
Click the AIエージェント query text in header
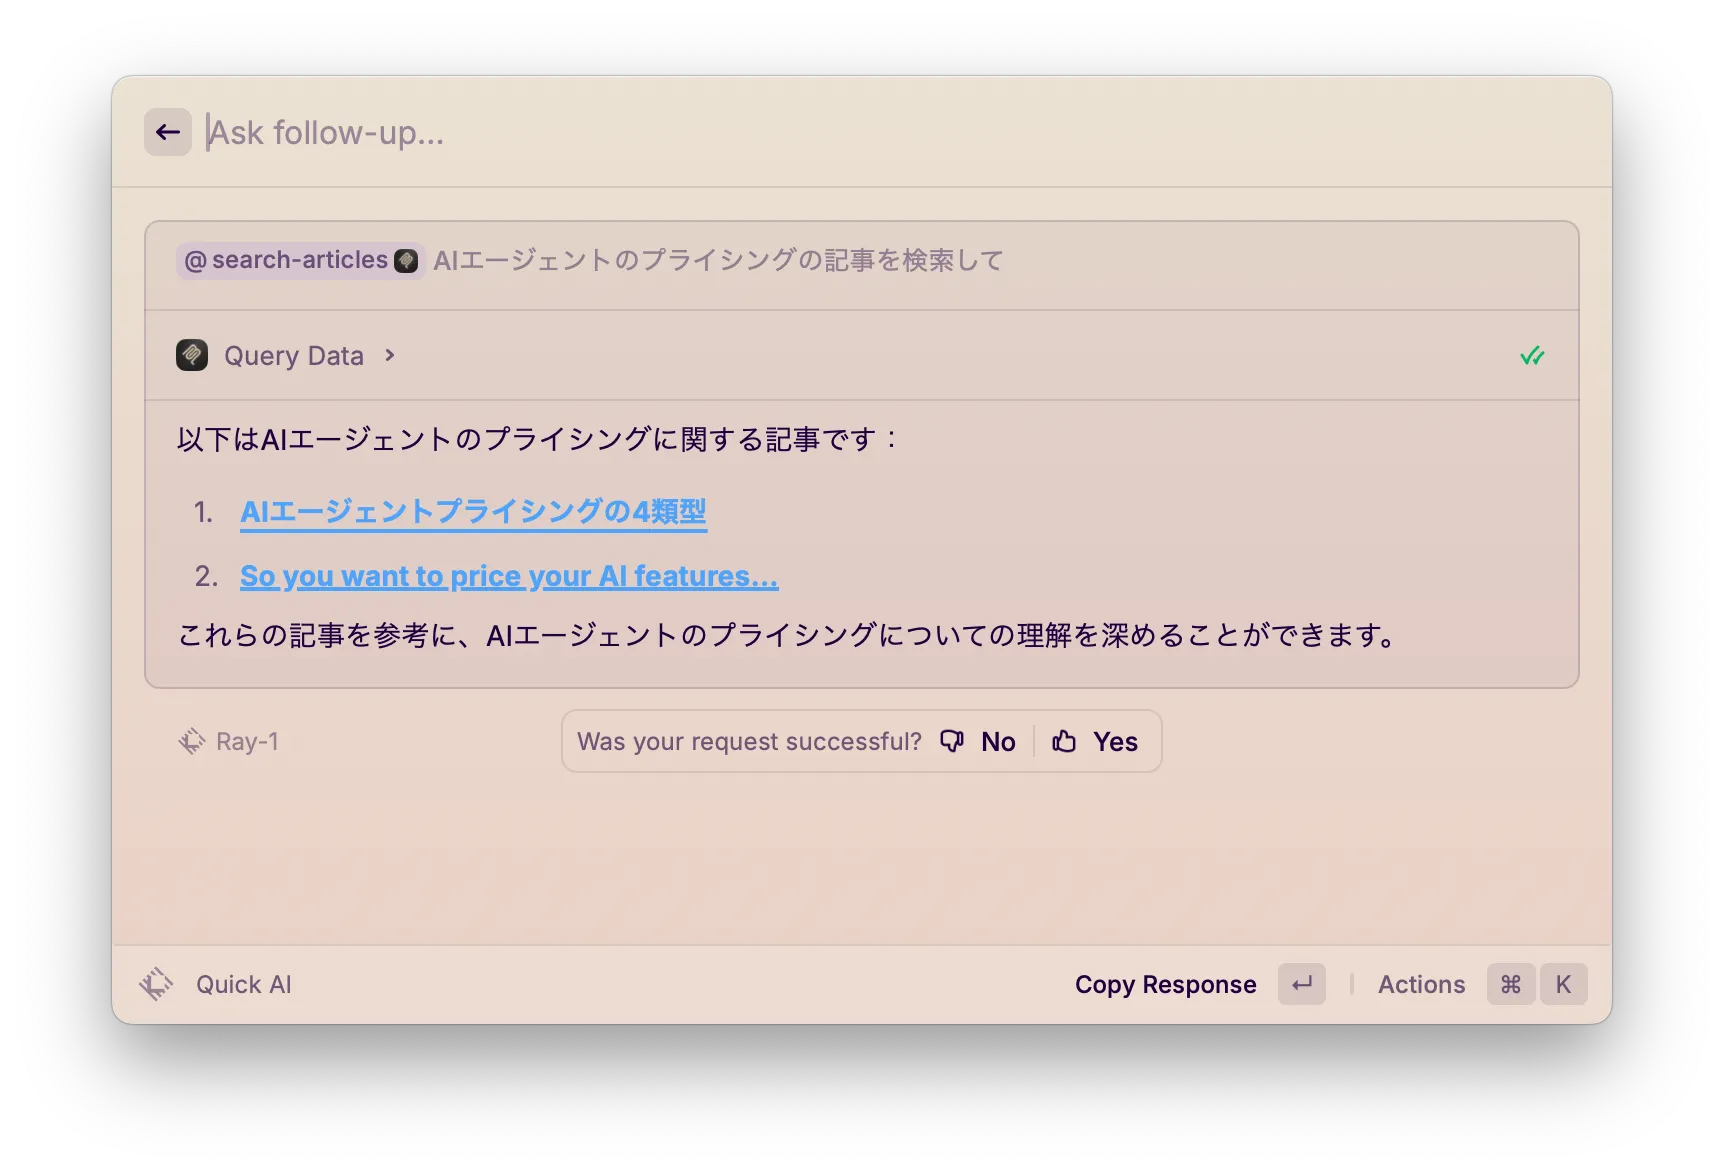pyautogui.click(x=718, y=260)
